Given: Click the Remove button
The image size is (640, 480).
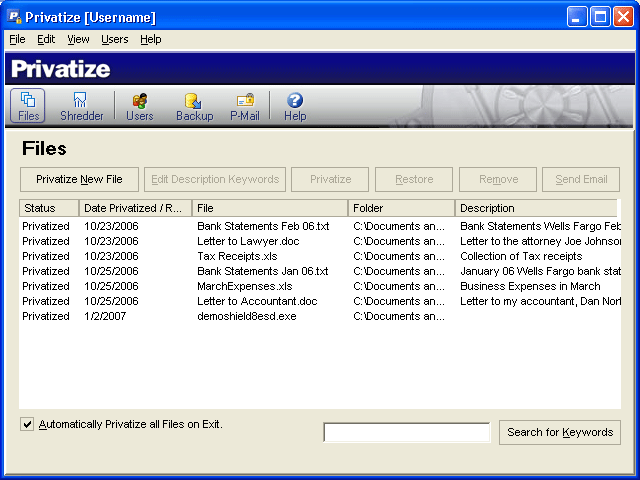Looking at the screenshot, I should click(498, 179).
